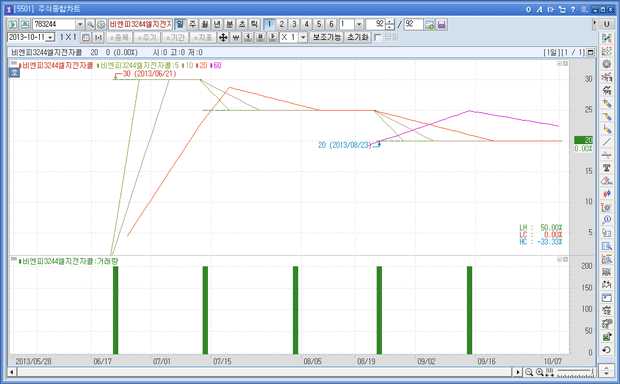Switch to the 주 weekly period toggle

(x=193, y=25)
